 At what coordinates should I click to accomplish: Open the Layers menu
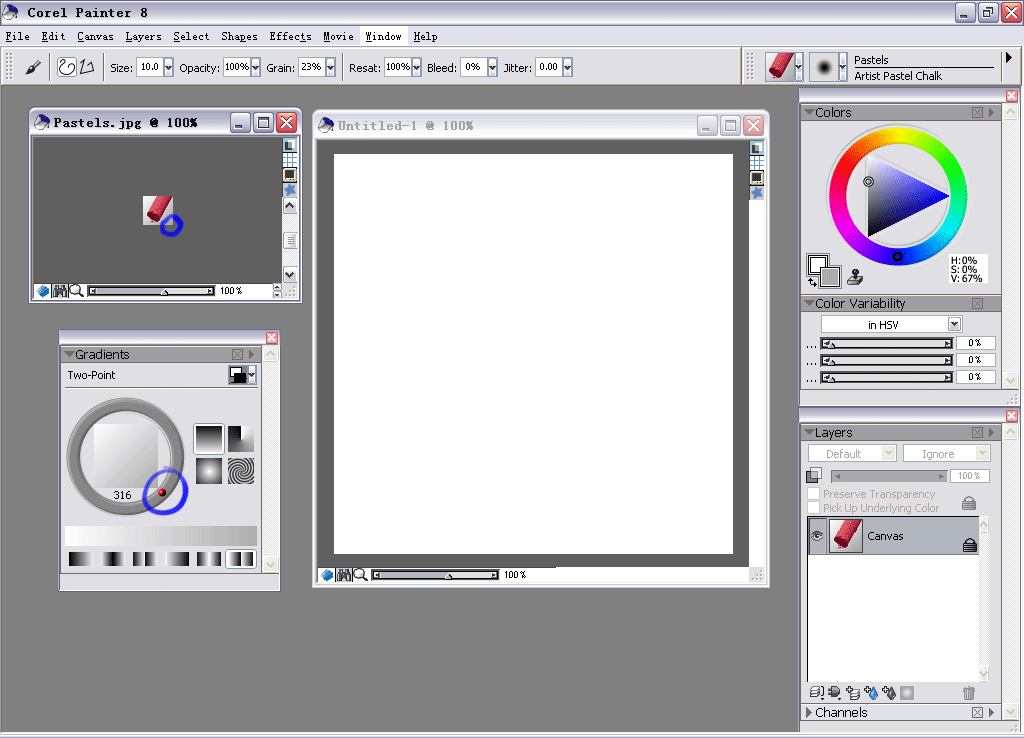tap(143, 37)
